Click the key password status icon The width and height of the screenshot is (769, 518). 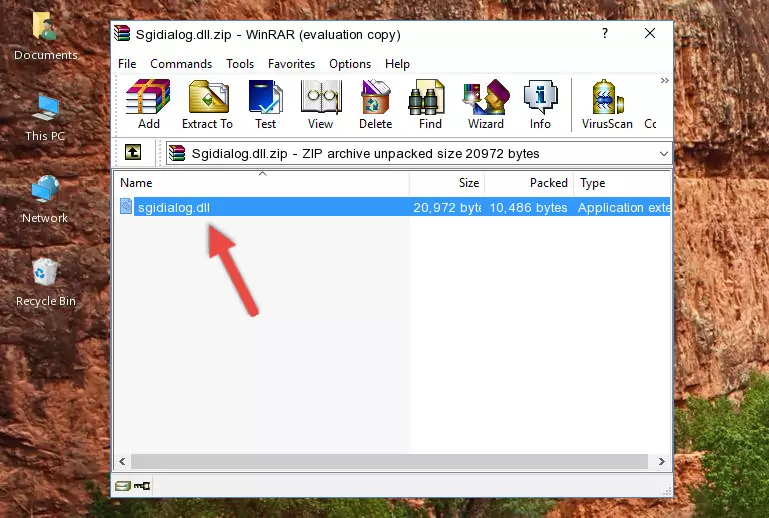[x=142, y=486]
